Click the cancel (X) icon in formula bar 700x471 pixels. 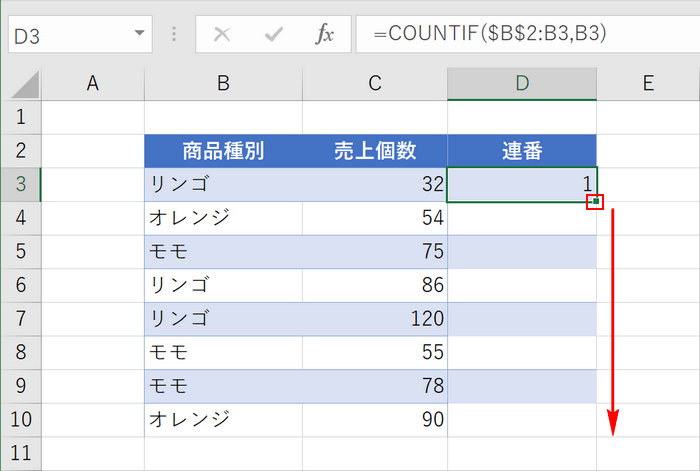222,34
